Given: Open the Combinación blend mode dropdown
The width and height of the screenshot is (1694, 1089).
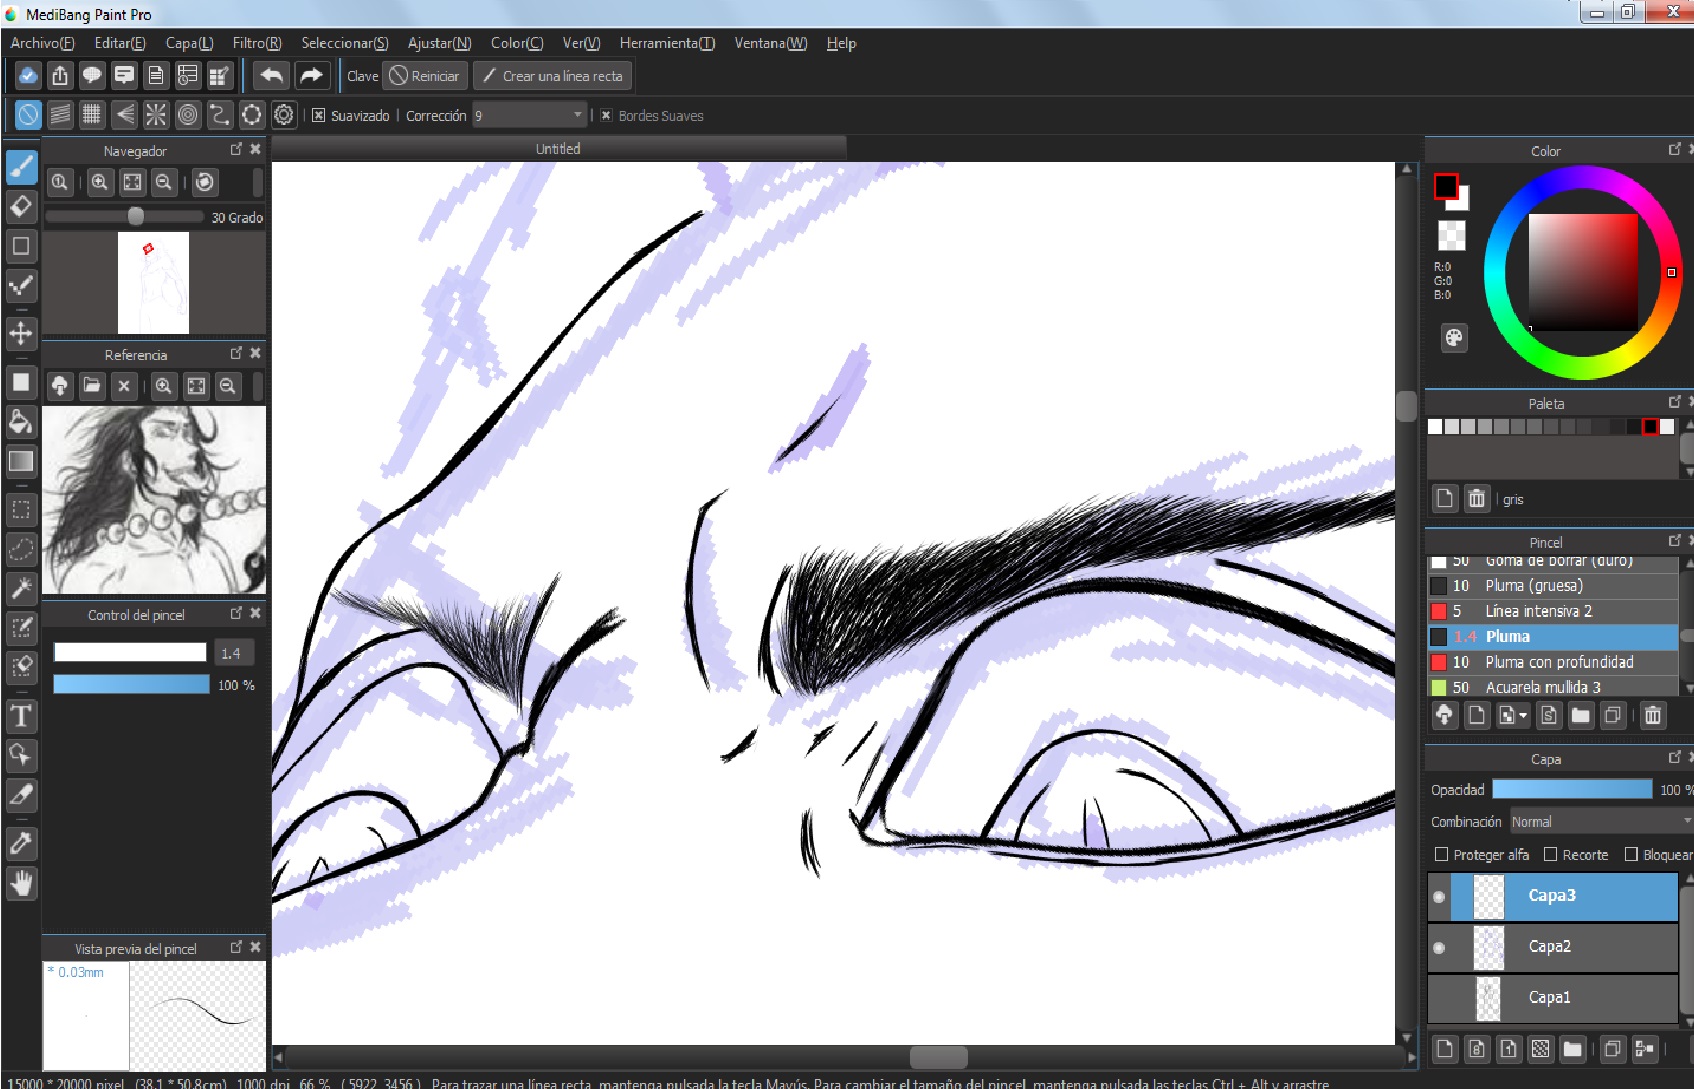Looking at the screenshot, I should click(1601, 822).
